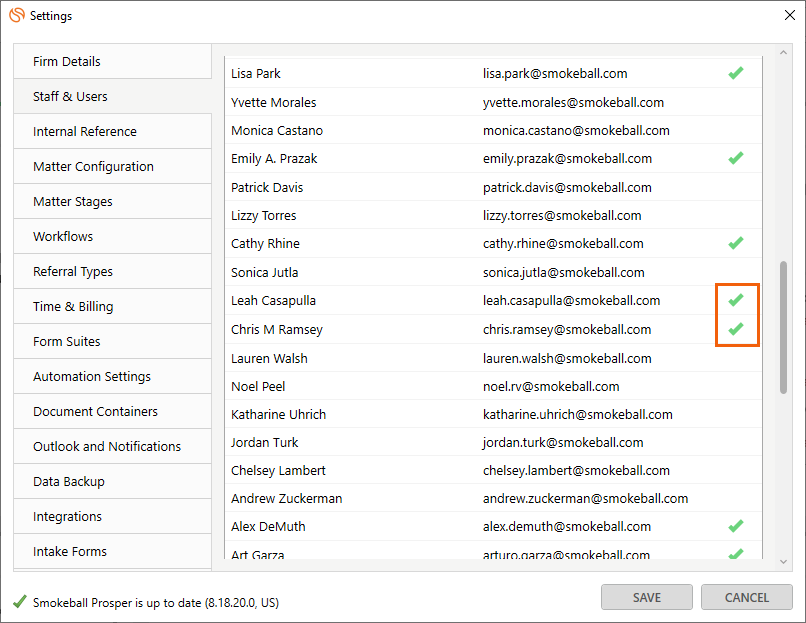Click the CANCEL button
The width and height of the screenshot is (806, 623).
tap(746, 597)
